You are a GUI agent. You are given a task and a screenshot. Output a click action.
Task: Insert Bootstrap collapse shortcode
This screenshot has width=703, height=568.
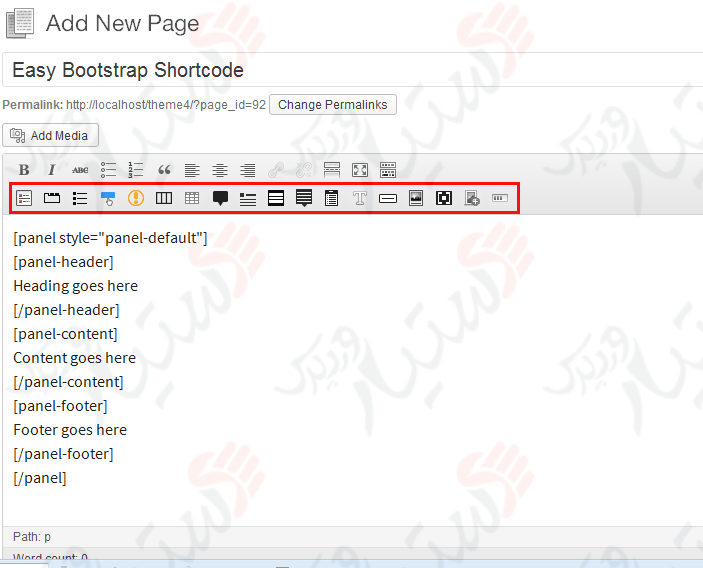click(x=24, y=198)
